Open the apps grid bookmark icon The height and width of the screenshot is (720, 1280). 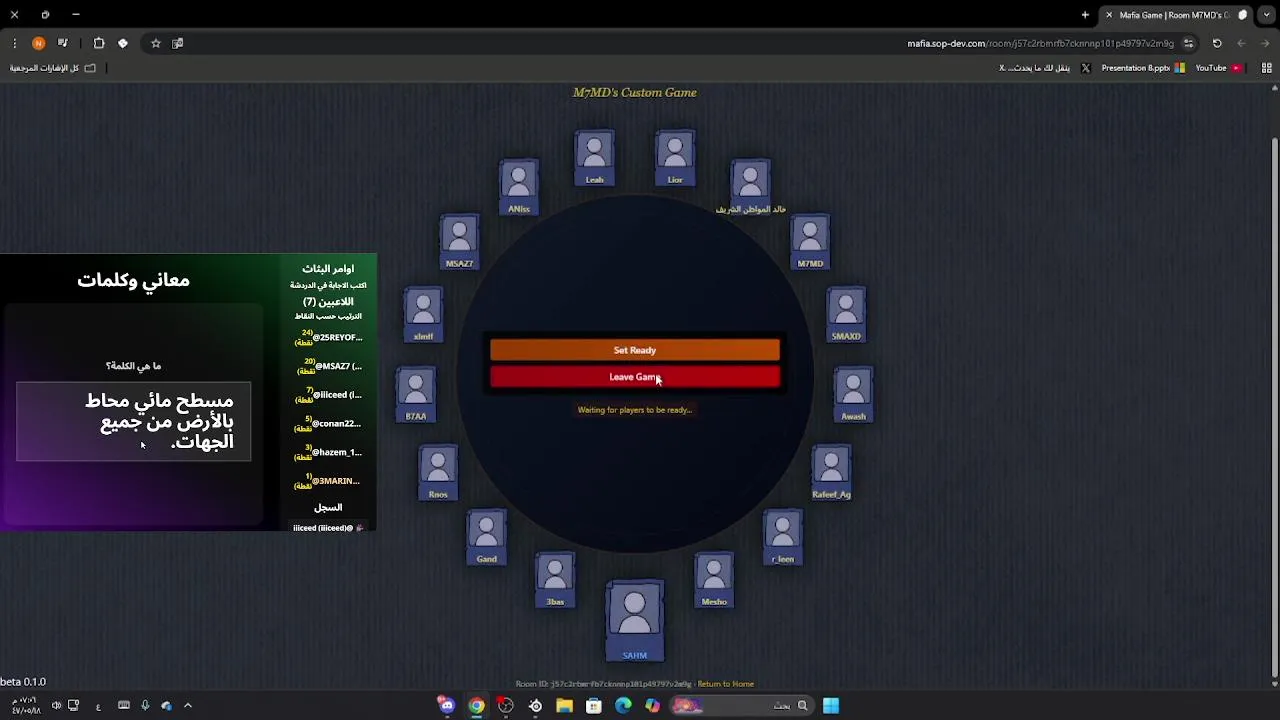coord(1267,68)
